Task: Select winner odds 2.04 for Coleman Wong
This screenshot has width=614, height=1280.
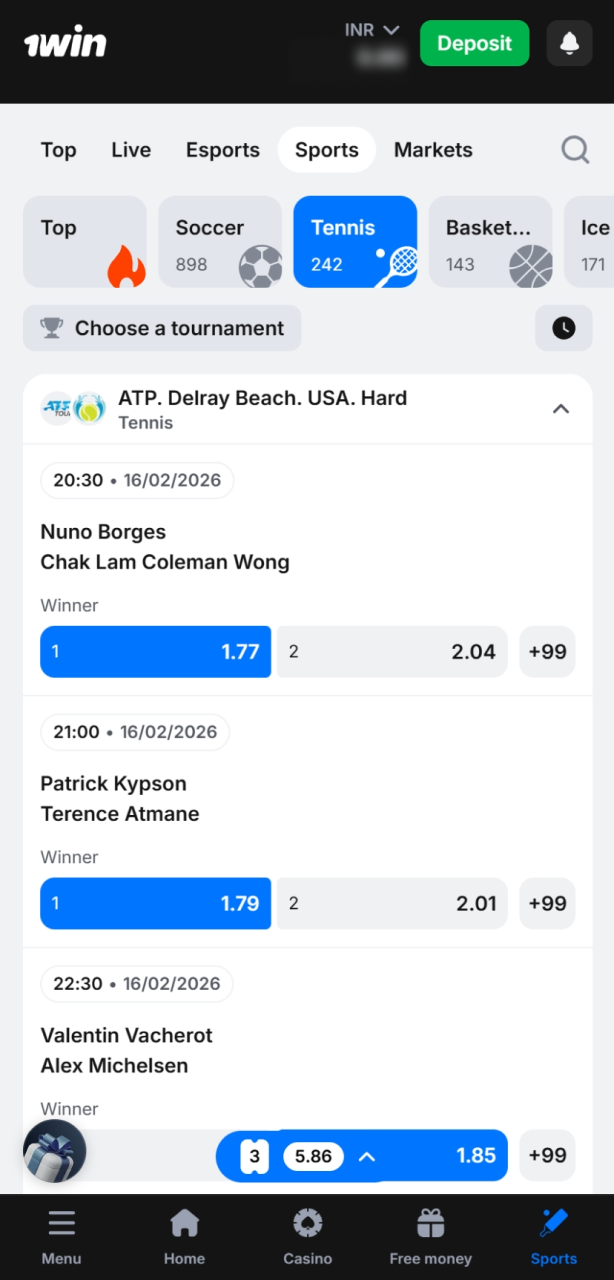Action: pos(392,651)
